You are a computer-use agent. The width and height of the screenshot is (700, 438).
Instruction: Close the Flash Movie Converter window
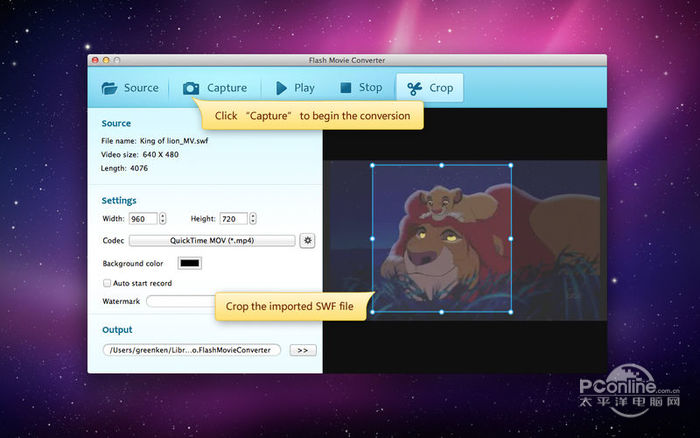click(x=95, y=60)
